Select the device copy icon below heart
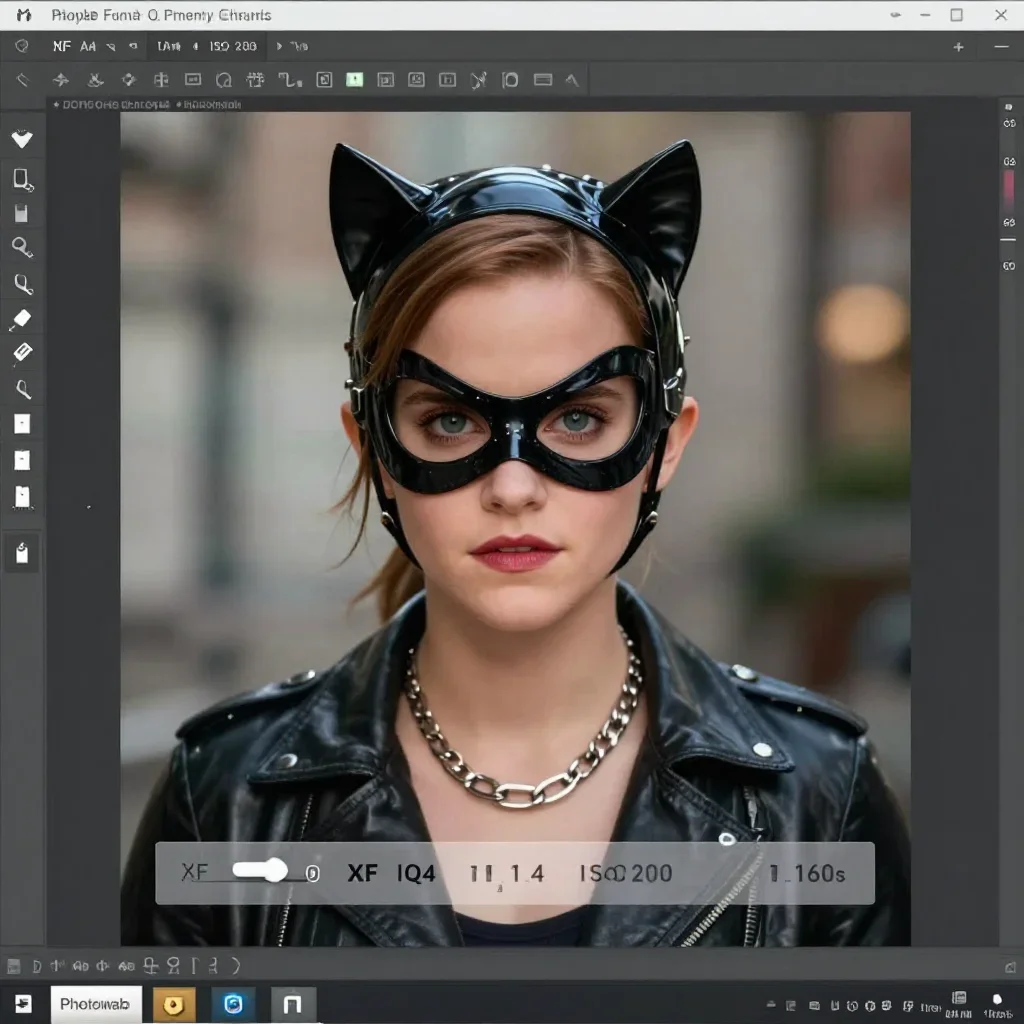1024x1024 pixels. point(23,180)
